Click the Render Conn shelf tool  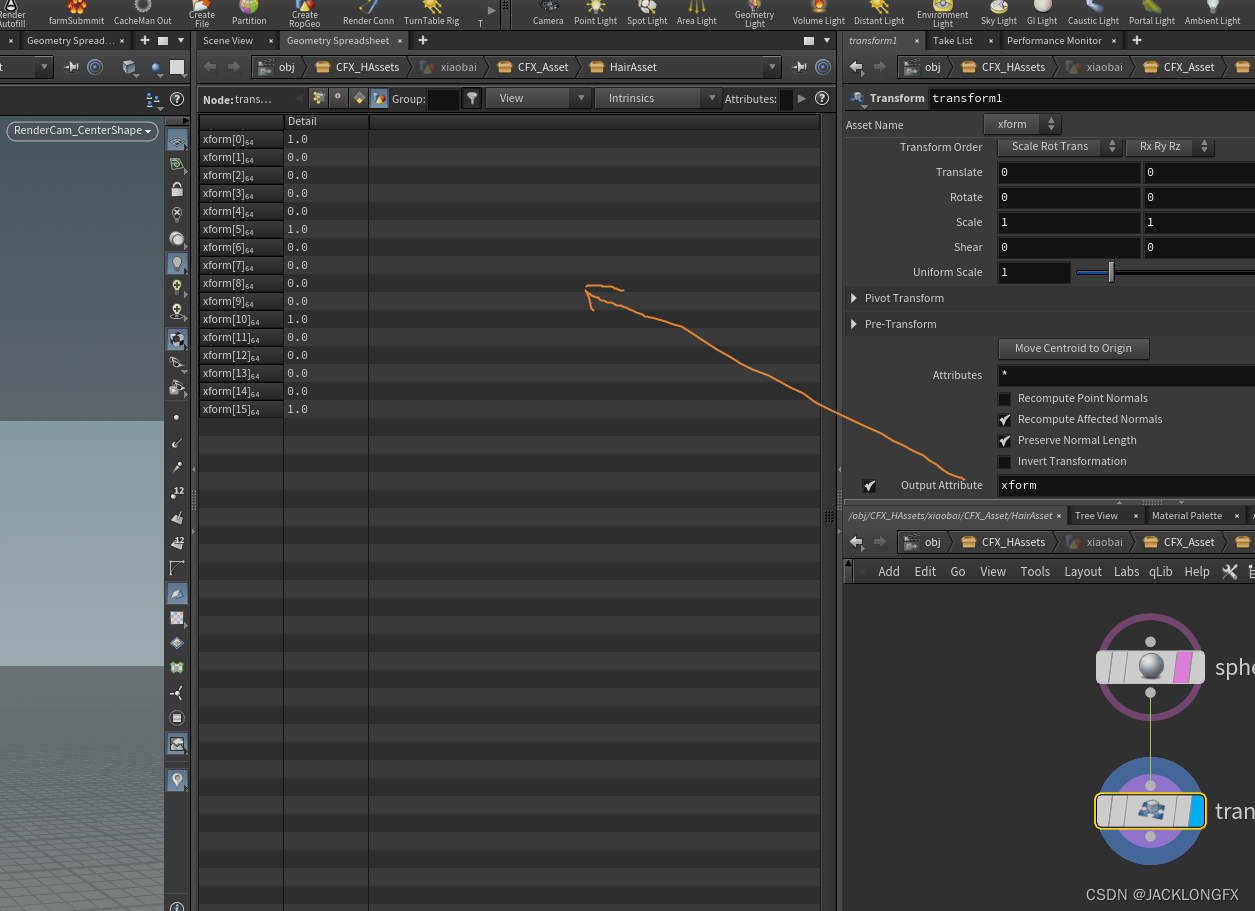pos(368,13)
